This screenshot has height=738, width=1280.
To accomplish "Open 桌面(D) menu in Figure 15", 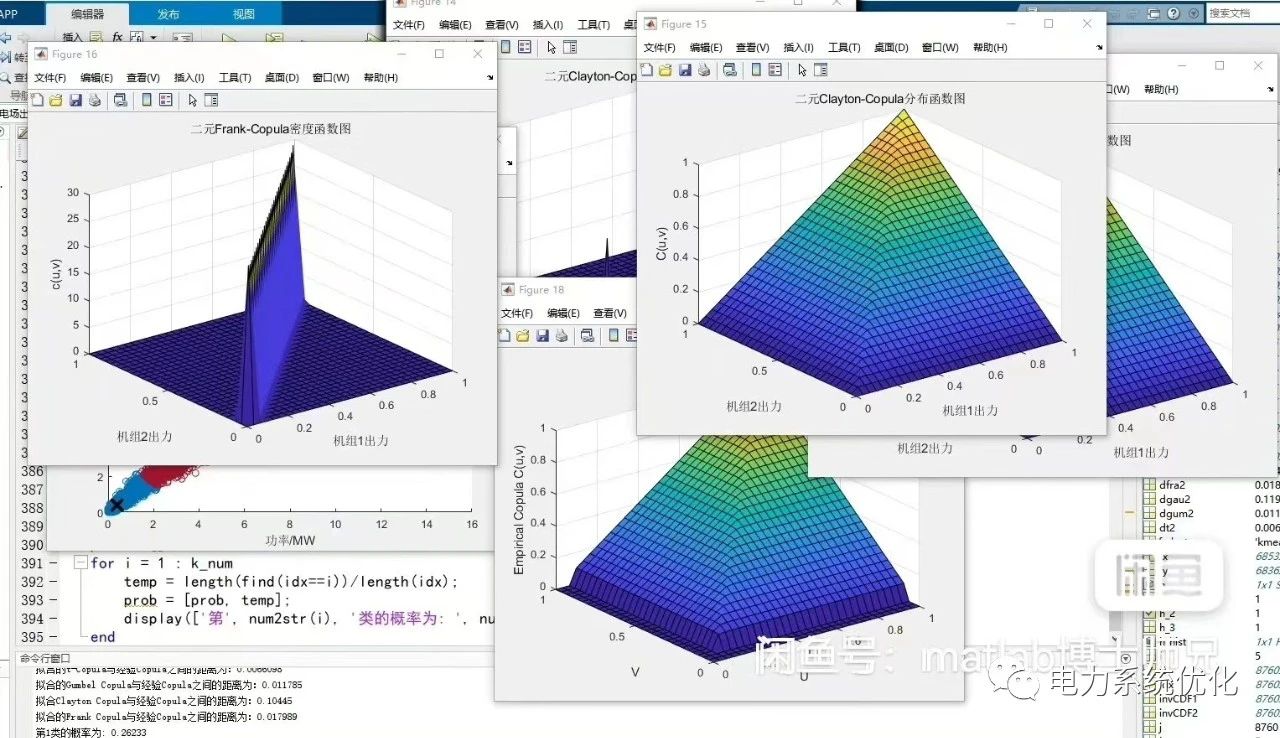I will point(891,48).
